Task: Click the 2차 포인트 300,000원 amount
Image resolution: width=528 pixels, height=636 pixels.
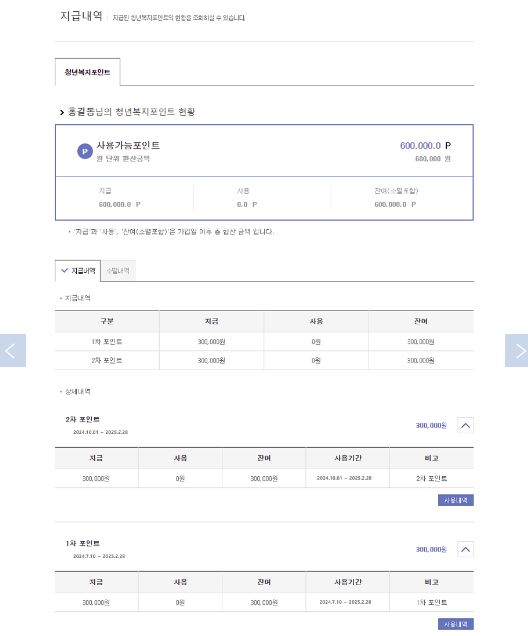Action: coord(431,425)
